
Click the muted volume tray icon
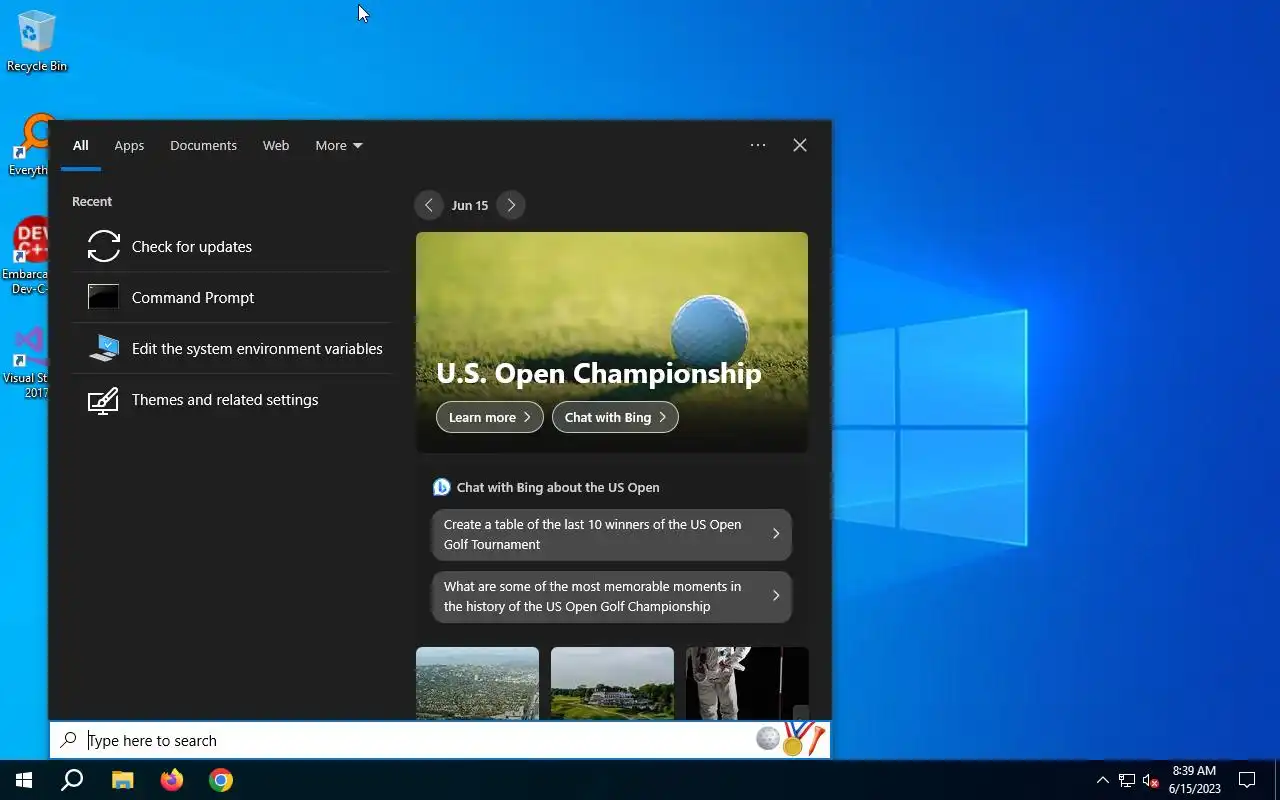tap(1150, 780)
